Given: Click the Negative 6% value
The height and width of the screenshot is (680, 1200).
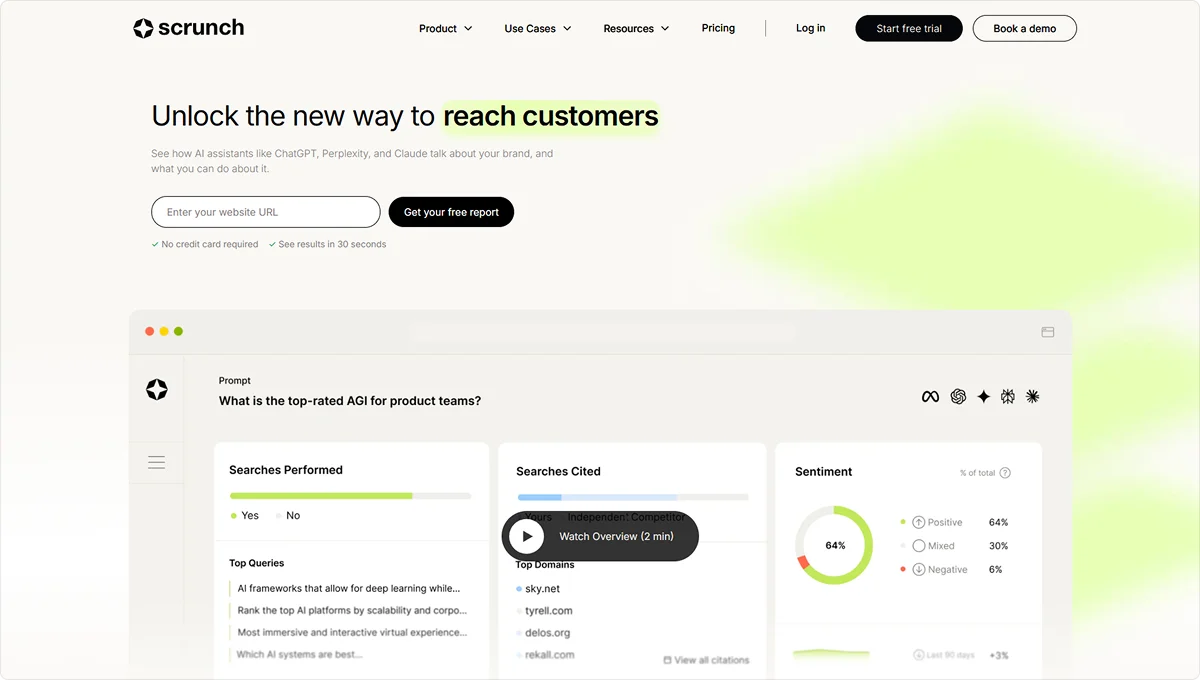Looking at the screenshot, I should pos(995,570).
